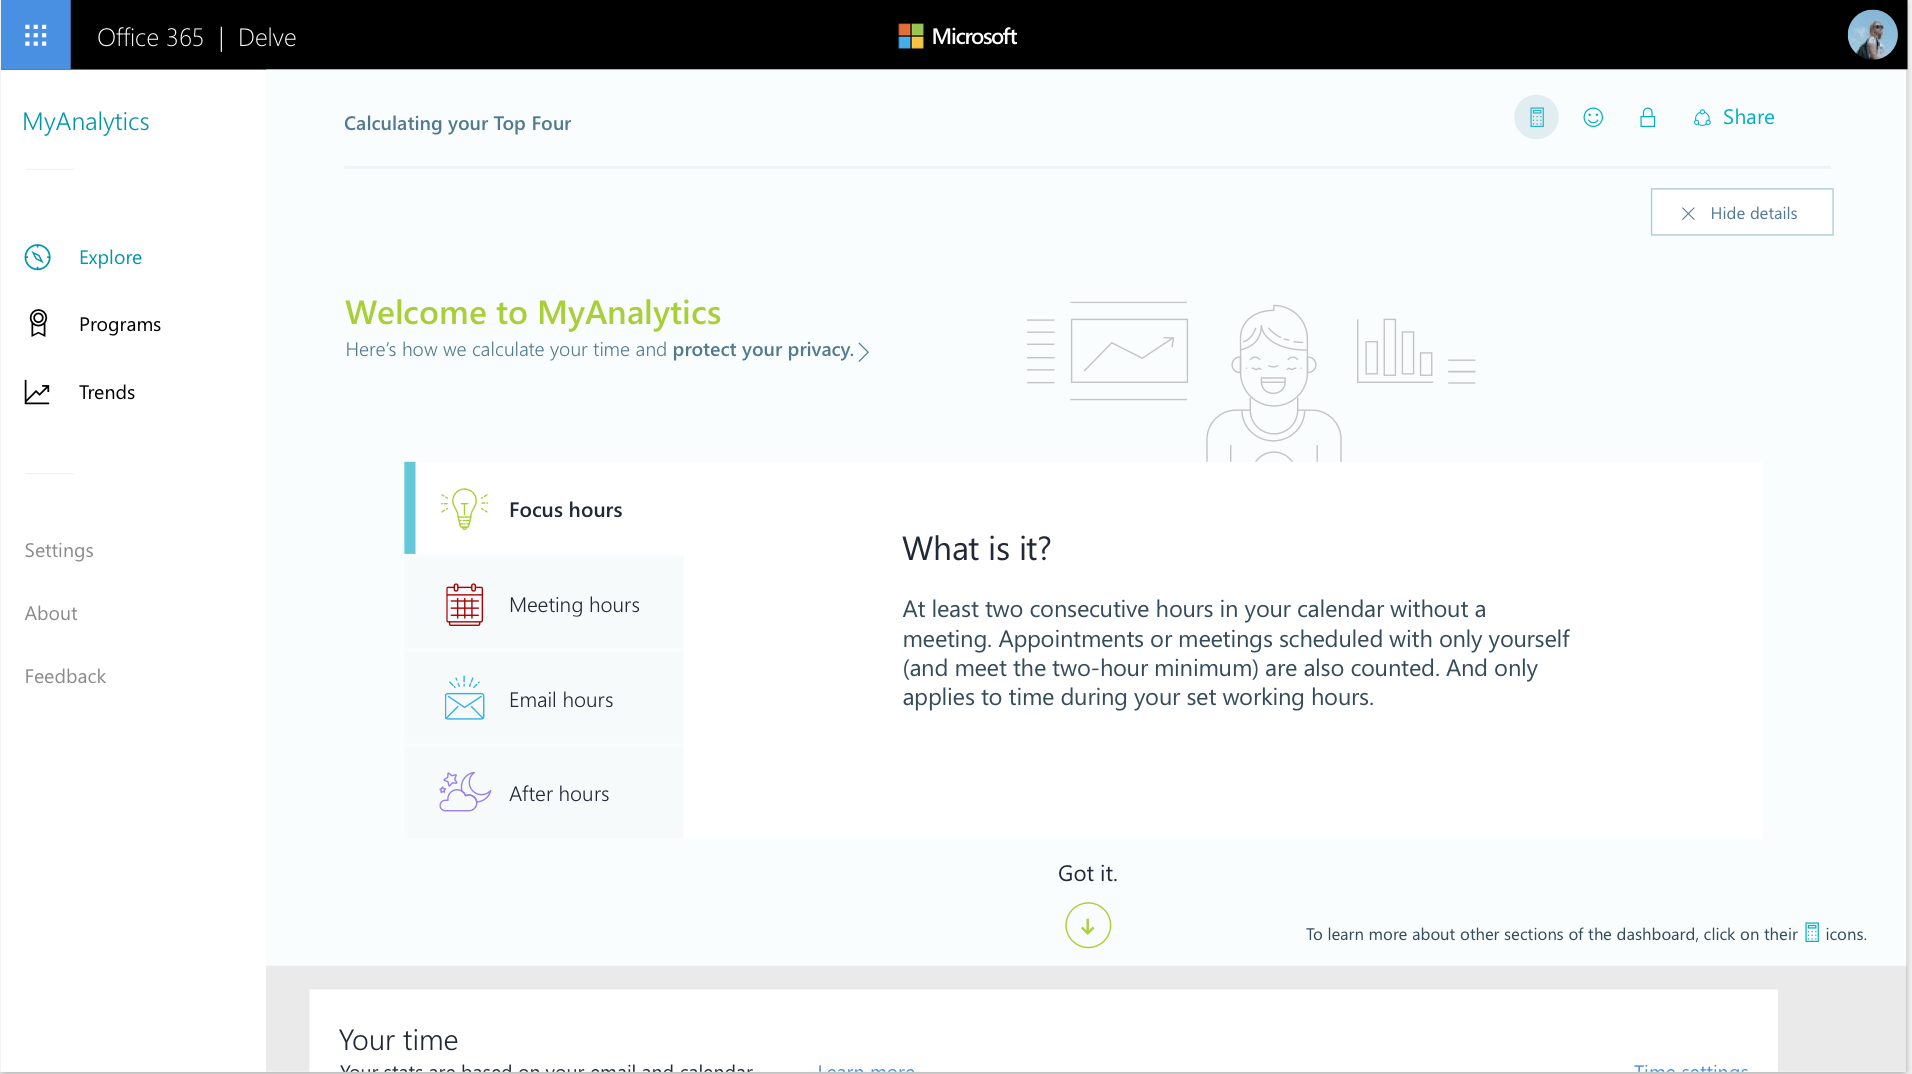Toggle the calculation details calculator icon
This screenshot has width=1912, height=1074.
[1536, 118]
